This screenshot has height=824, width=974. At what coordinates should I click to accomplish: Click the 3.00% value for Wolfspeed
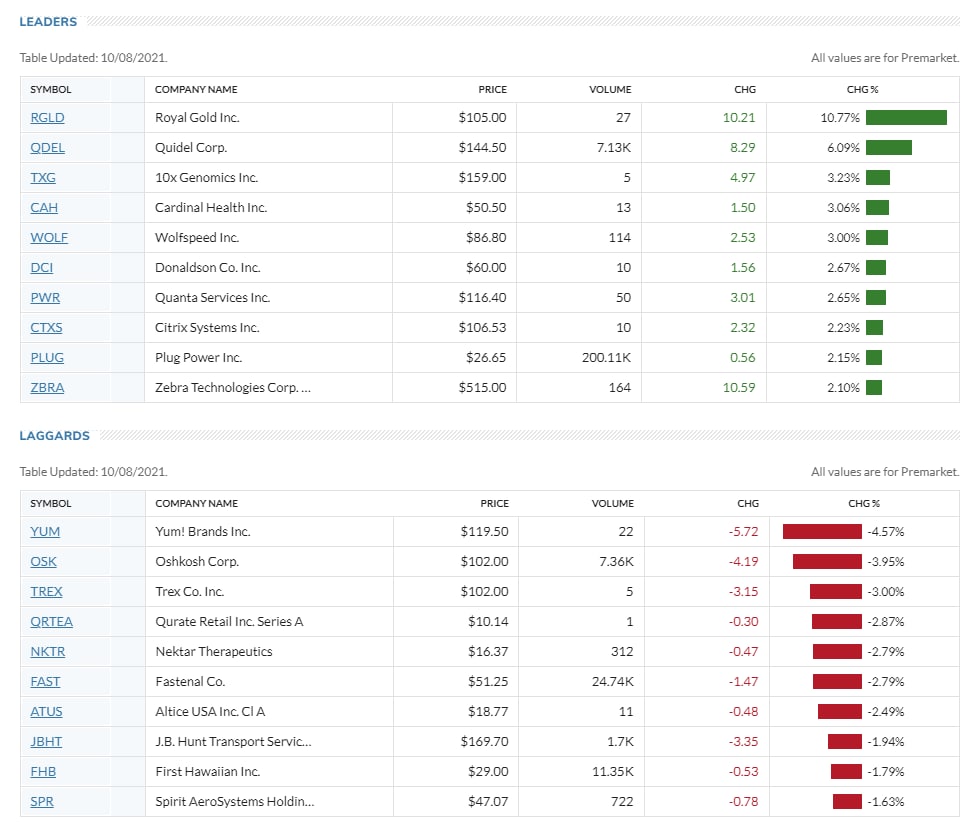[x=843, y=237]
